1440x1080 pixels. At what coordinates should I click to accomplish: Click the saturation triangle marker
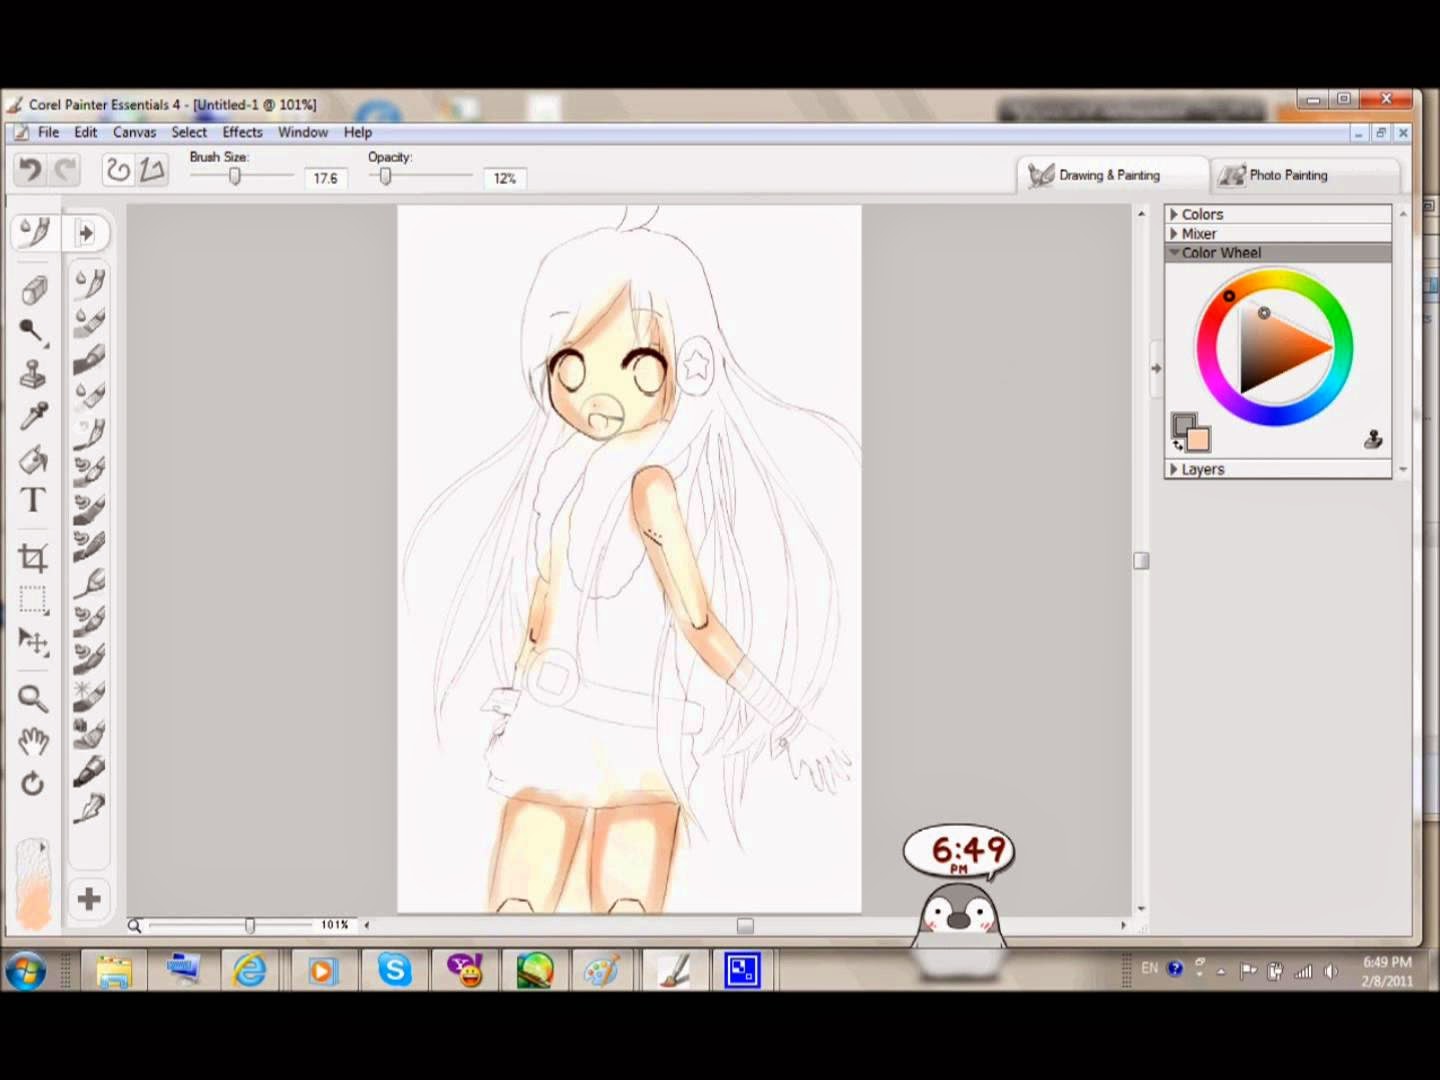coord(1264,313)
